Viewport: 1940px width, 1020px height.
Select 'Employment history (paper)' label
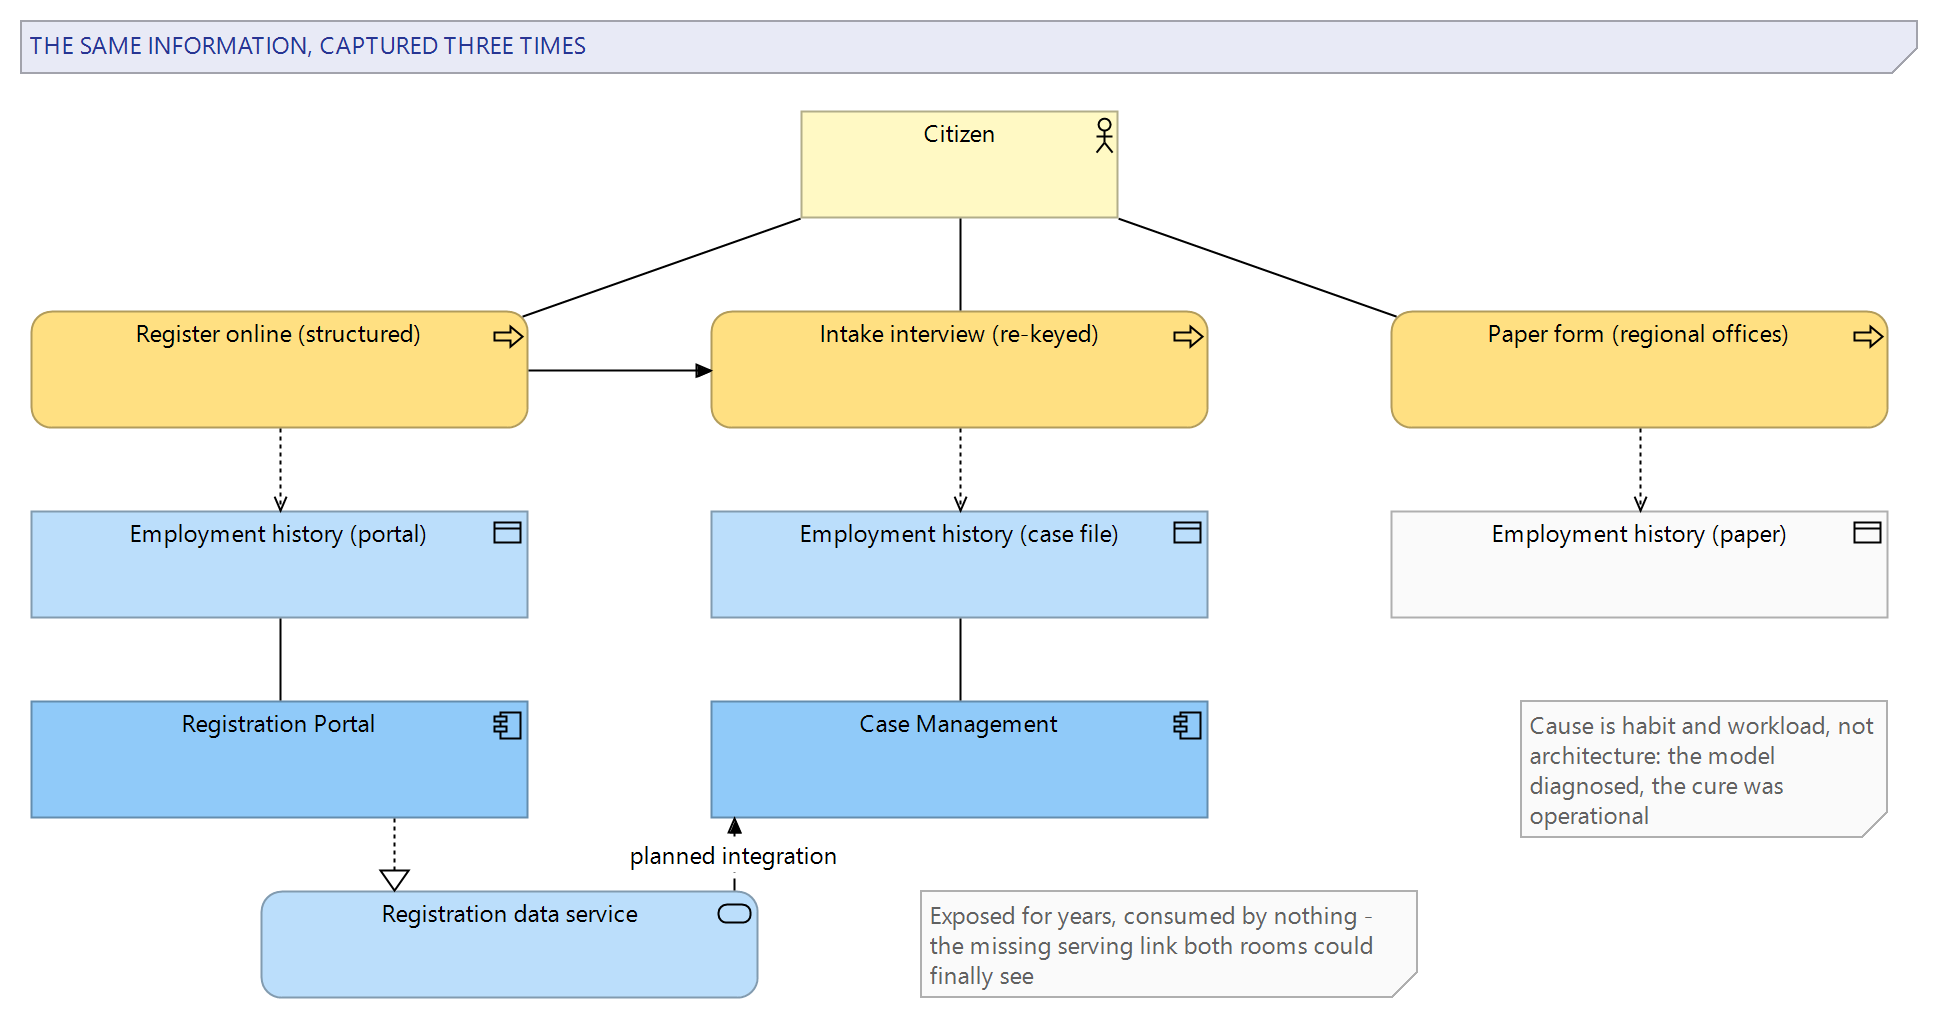click(1639, 534)
